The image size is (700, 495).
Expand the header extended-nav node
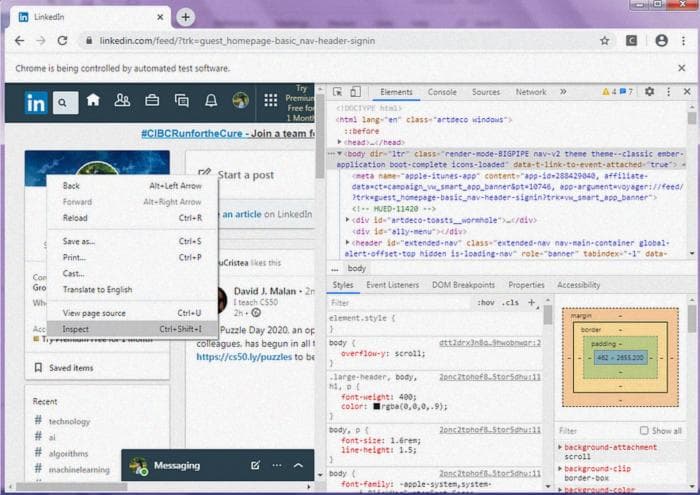click(347, 242)
